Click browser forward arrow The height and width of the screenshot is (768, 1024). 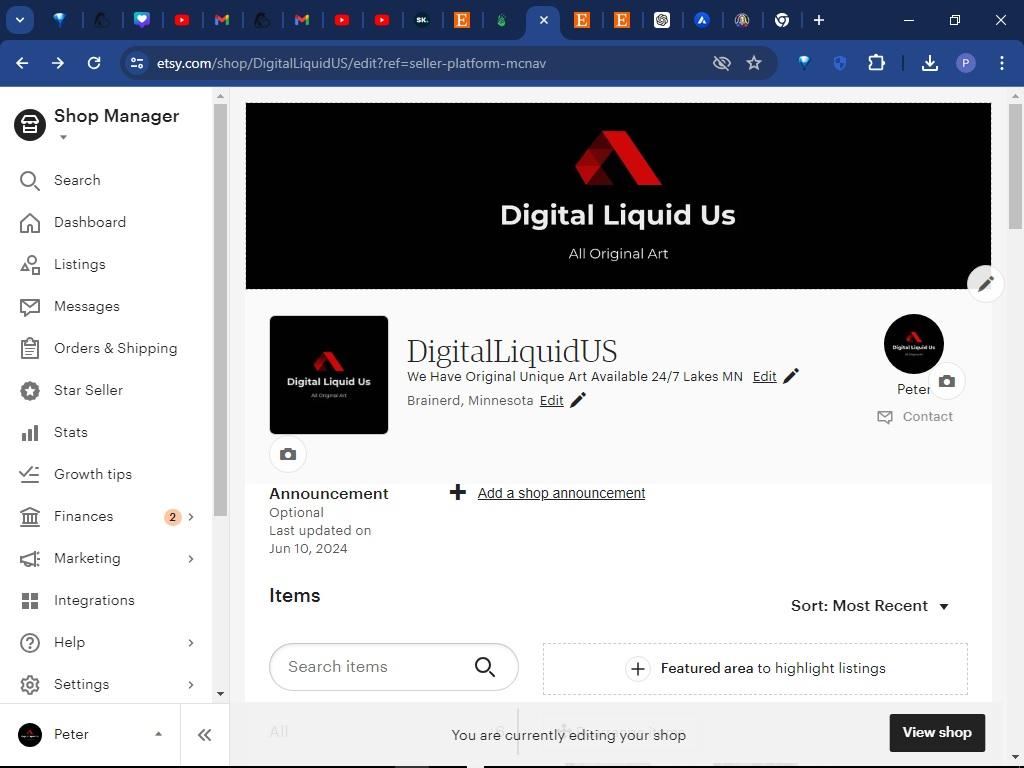[x=58, y=63]
